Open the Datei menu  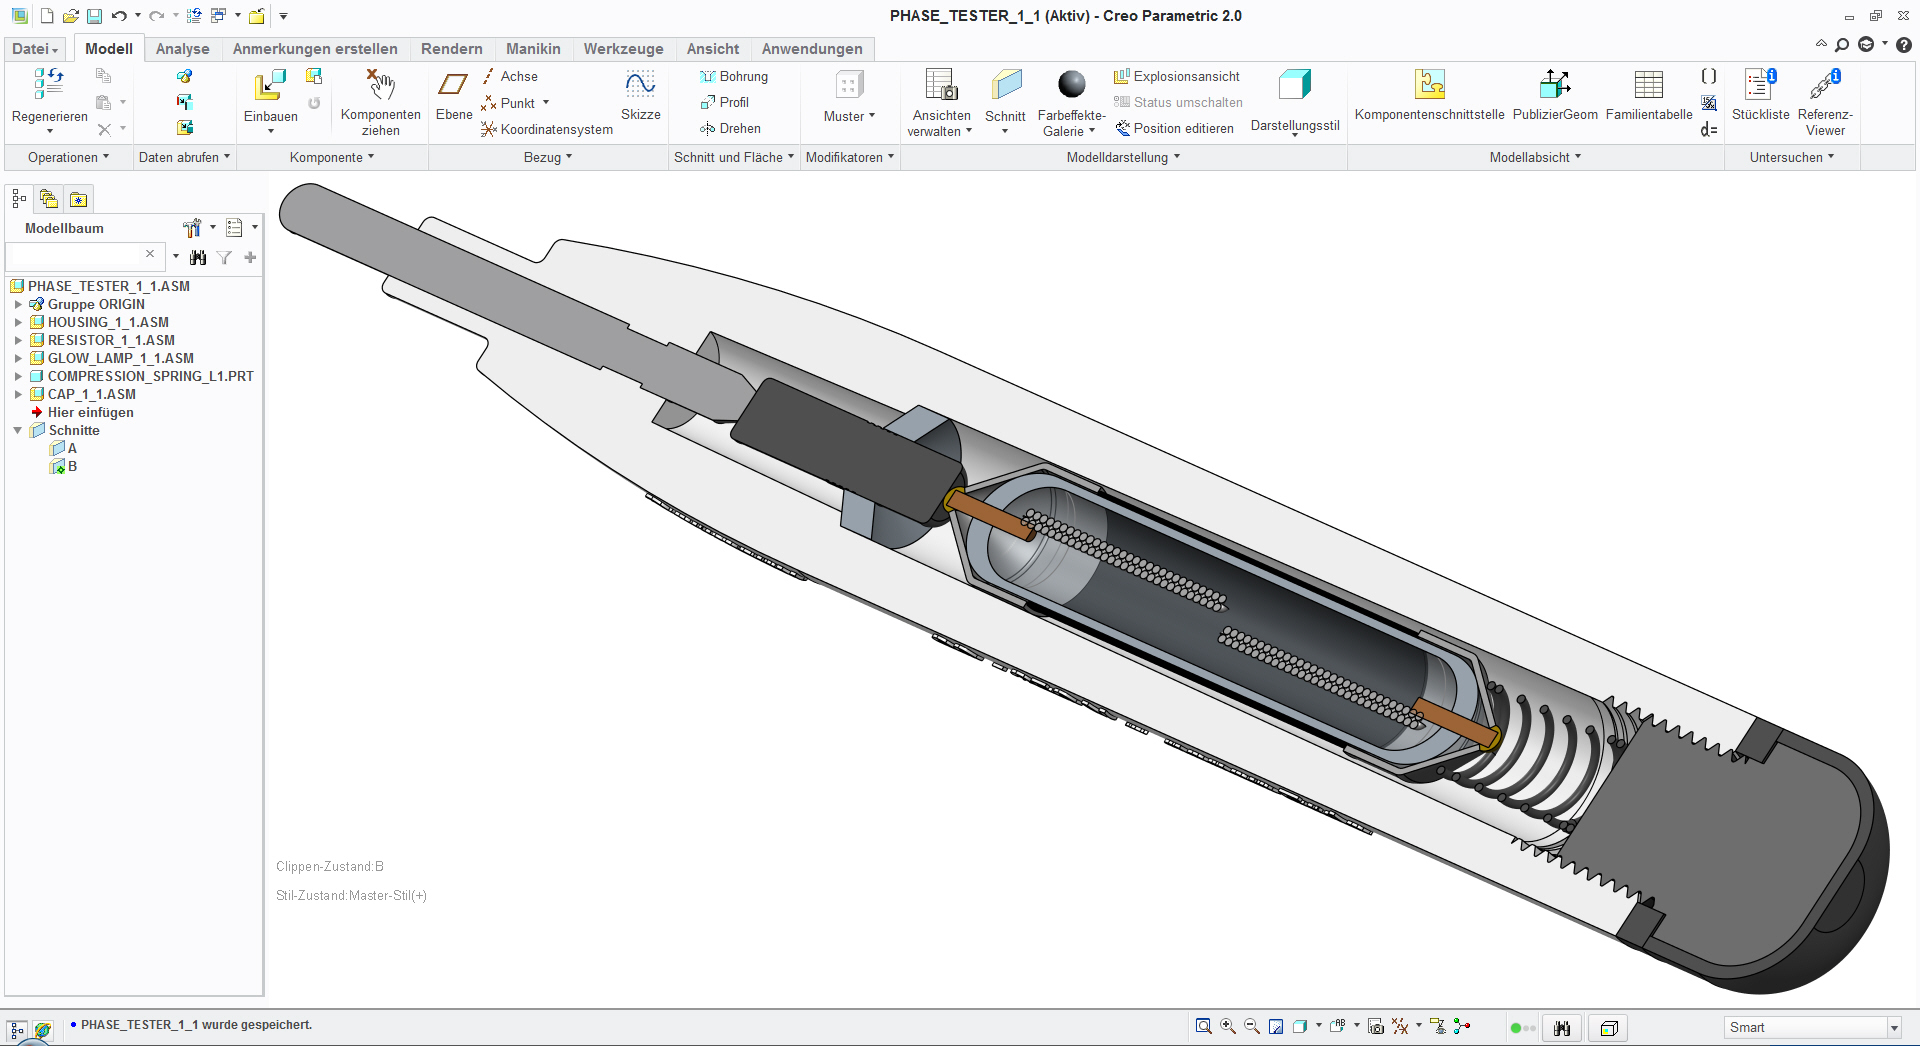35,49
